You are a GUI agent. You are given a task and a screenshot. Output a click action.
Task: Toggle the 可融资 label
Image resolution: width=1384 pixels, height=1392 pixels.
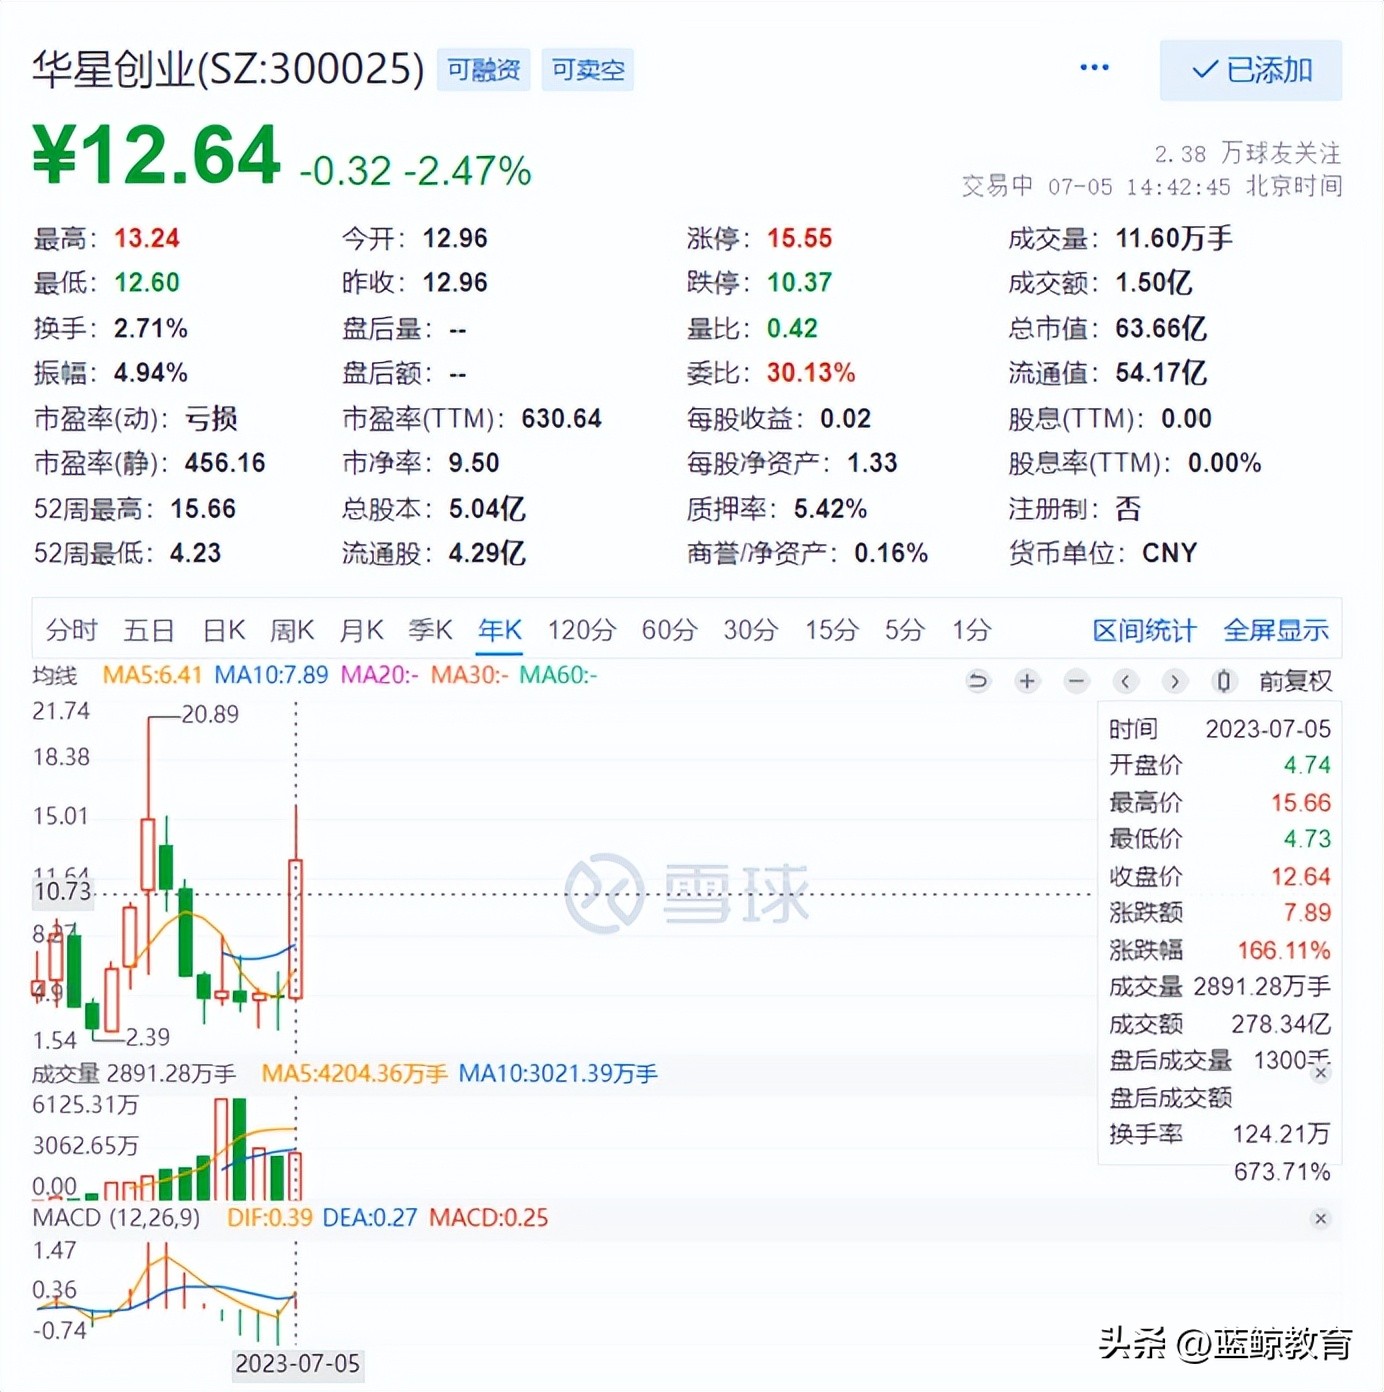coord(483,70)
